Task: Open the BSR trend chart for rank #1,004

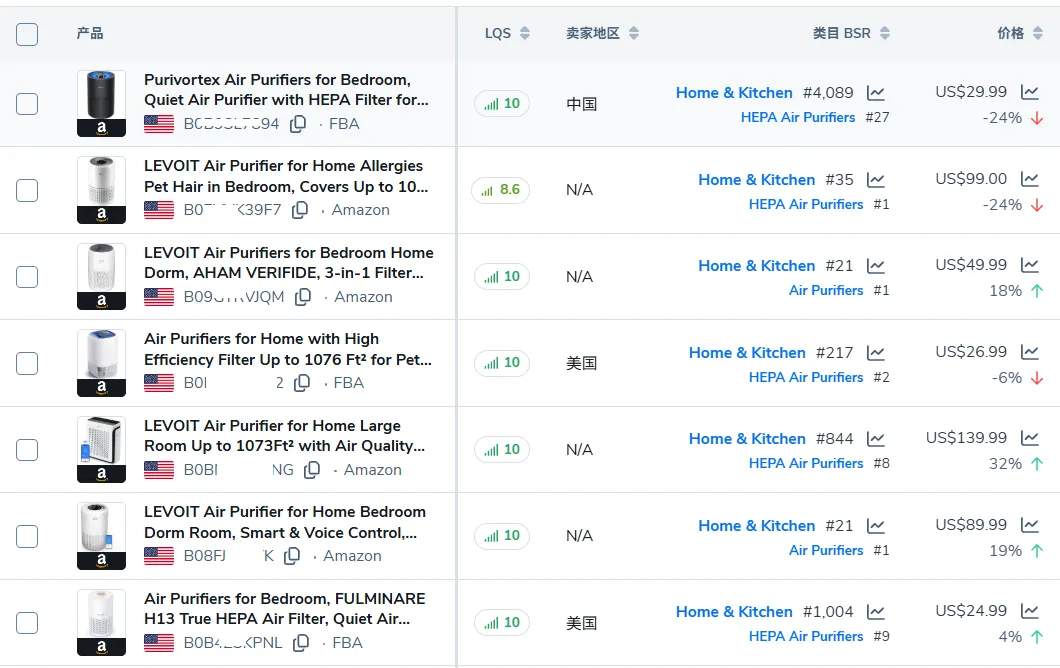Action: (x=876, y=612)
